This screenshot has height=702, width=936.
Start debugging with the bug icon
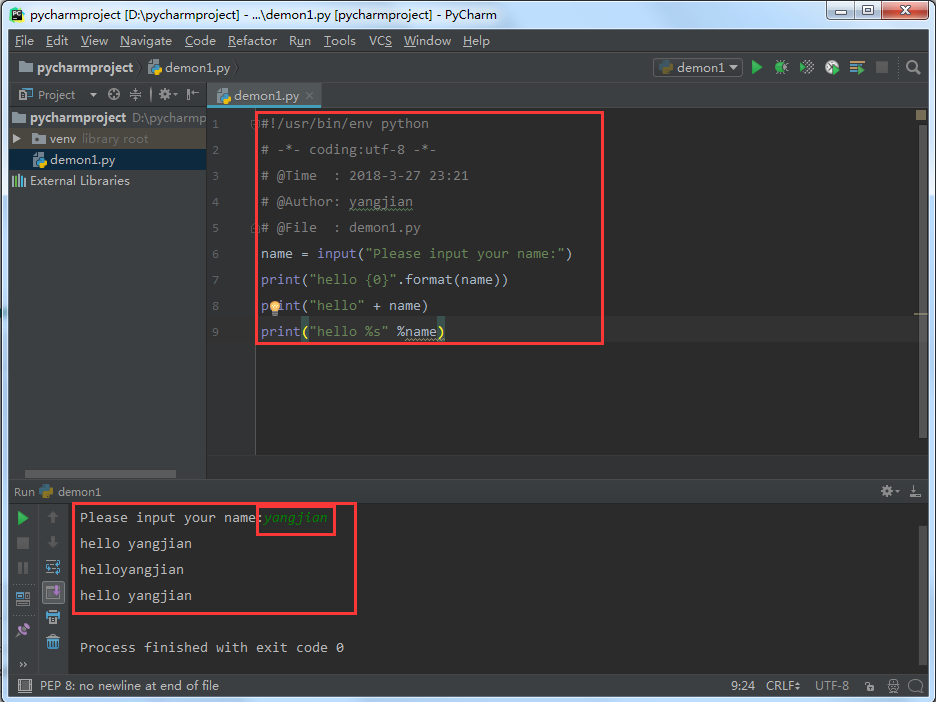tap(781, 67)
